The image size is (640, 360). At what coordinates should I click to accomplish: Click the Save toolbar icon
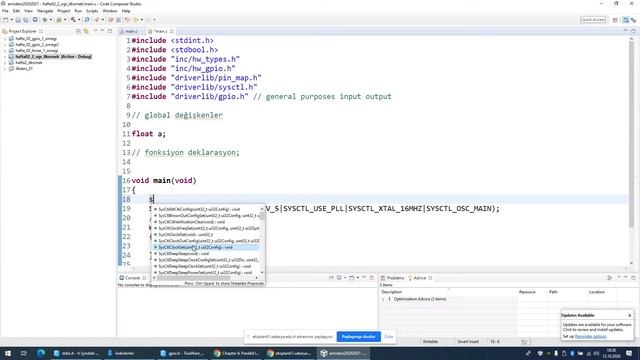point(18,20)
